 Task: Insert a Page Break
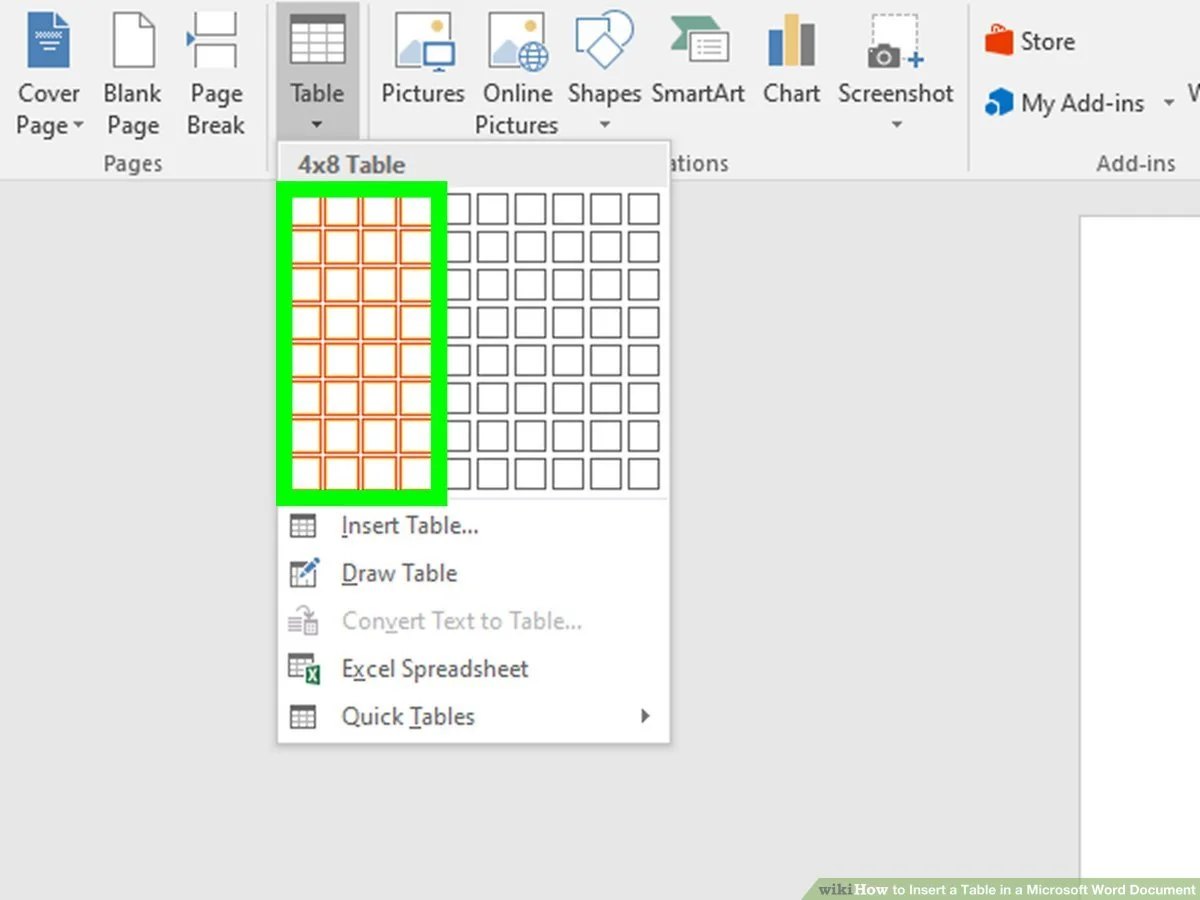coord(216,76)
